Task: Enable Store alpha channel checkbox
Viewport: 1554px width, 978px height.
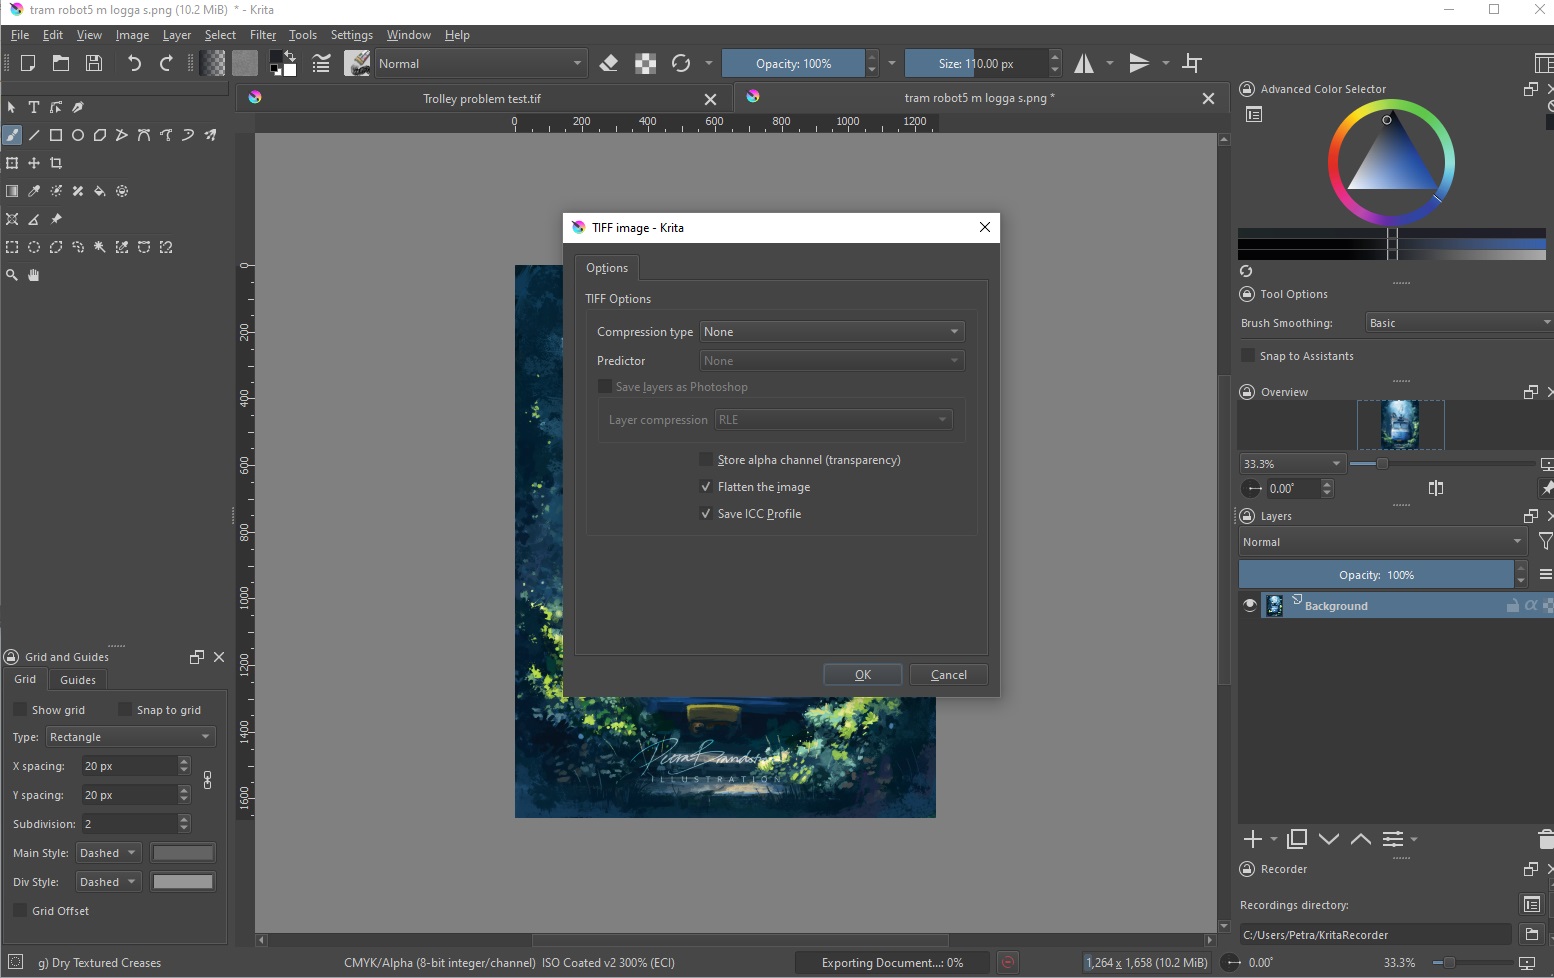Action: 706,460
